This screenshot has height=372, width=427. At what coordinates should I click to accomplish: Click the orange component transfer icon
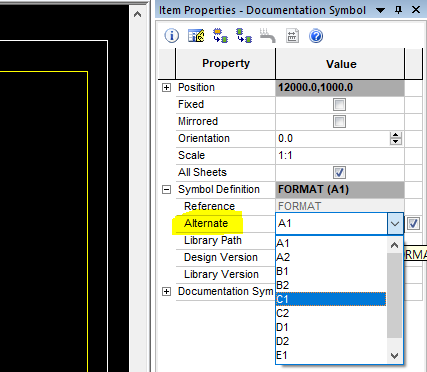coord(220,36)
